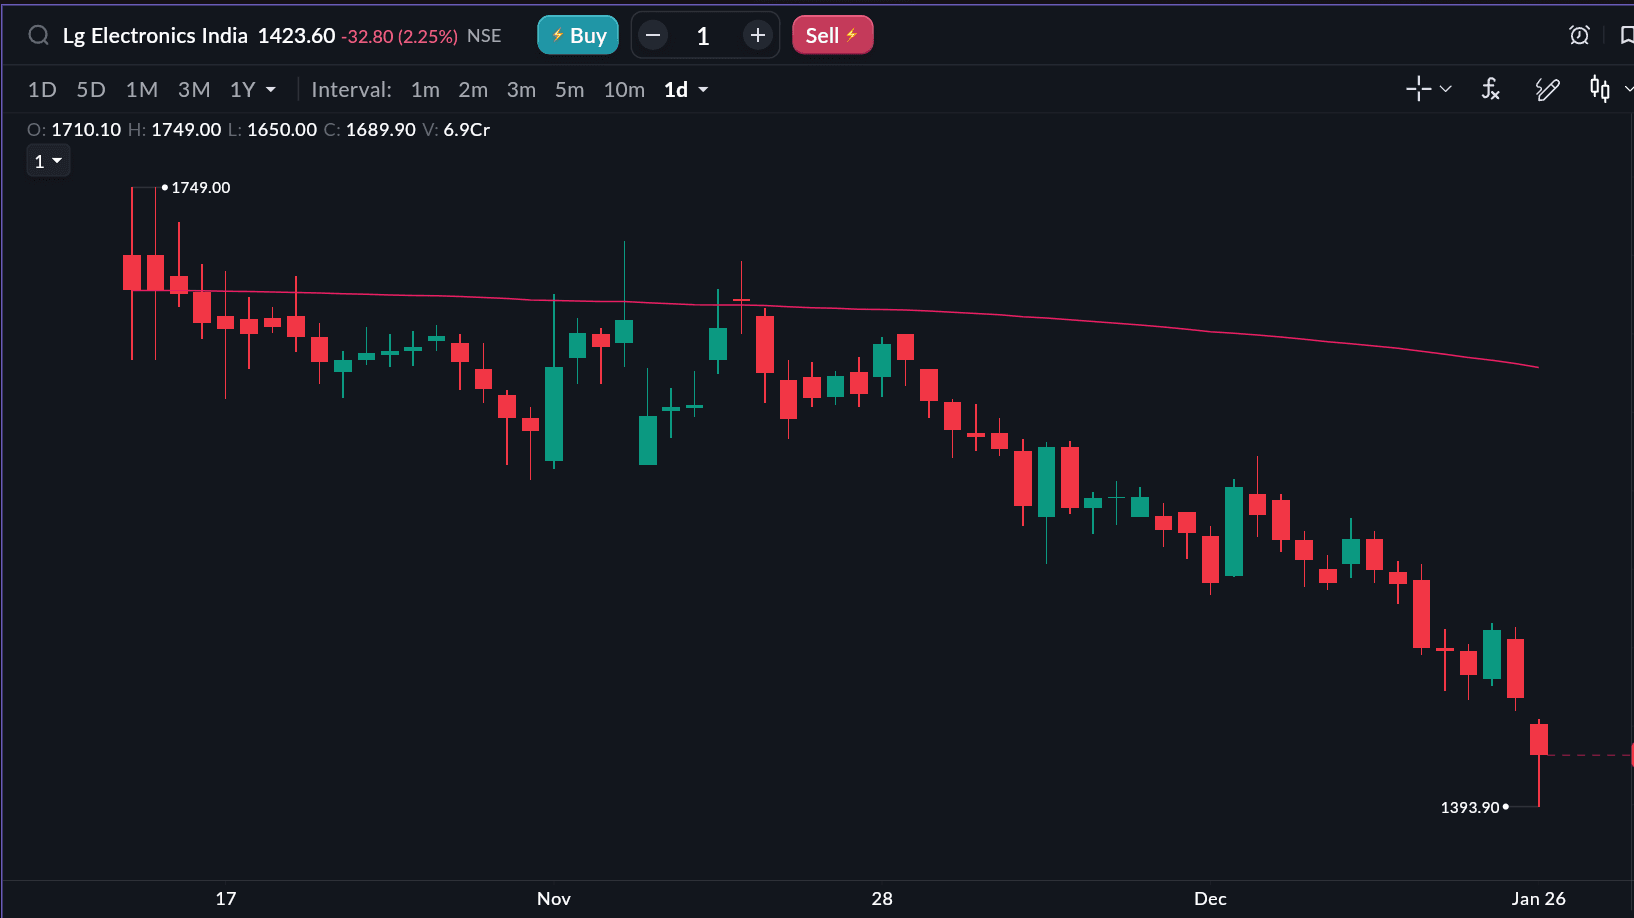Open the price alert clock icon
Viewport: 1634px width, 918px height.
coord(1579,36)
